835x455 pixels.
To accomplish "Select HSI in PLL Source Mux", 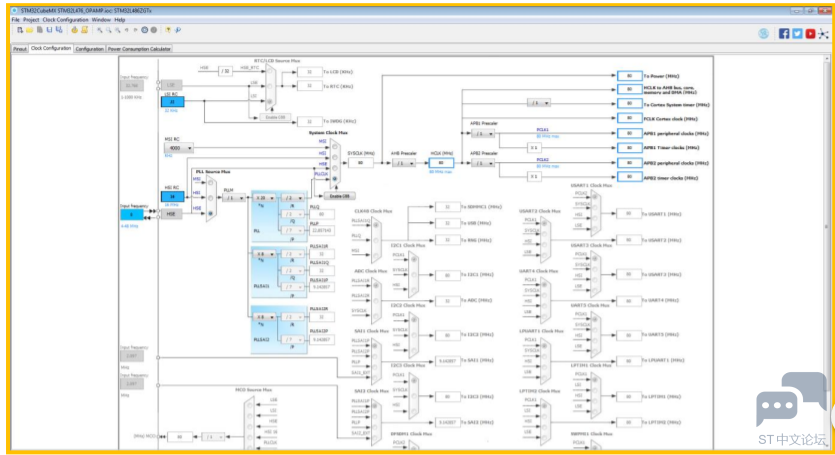I will point(211,198).
